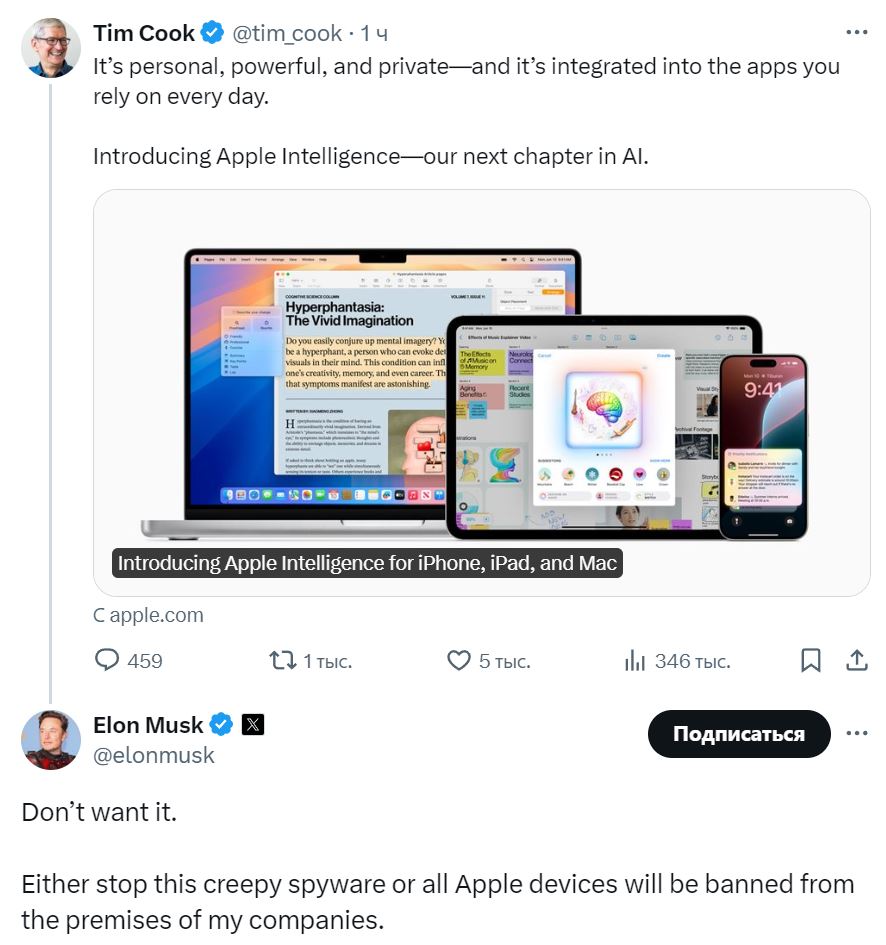Click the reply comment icon

pos(107,660)
